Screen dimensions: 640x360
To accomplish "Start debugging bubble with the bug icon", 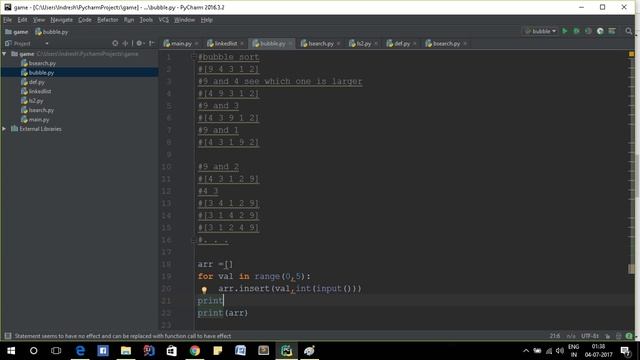I will [x=576, y=31].
